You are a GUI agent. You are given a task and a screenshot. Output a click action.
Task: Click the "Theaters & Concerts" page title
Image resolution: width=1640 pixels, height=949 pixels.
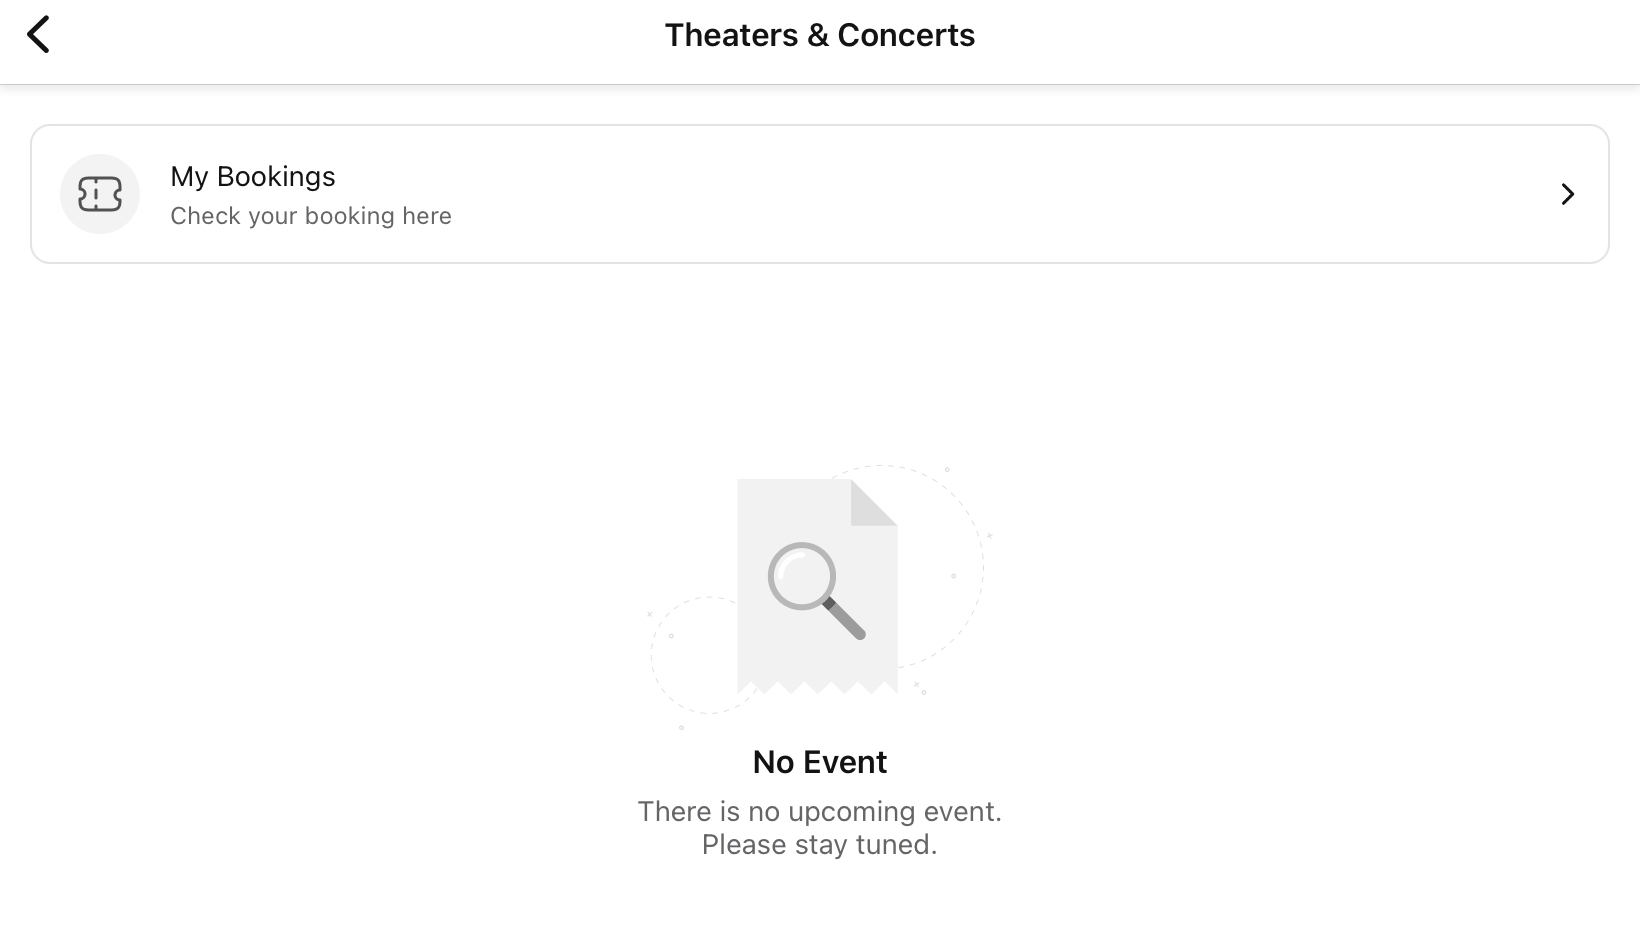pos(820,35)
